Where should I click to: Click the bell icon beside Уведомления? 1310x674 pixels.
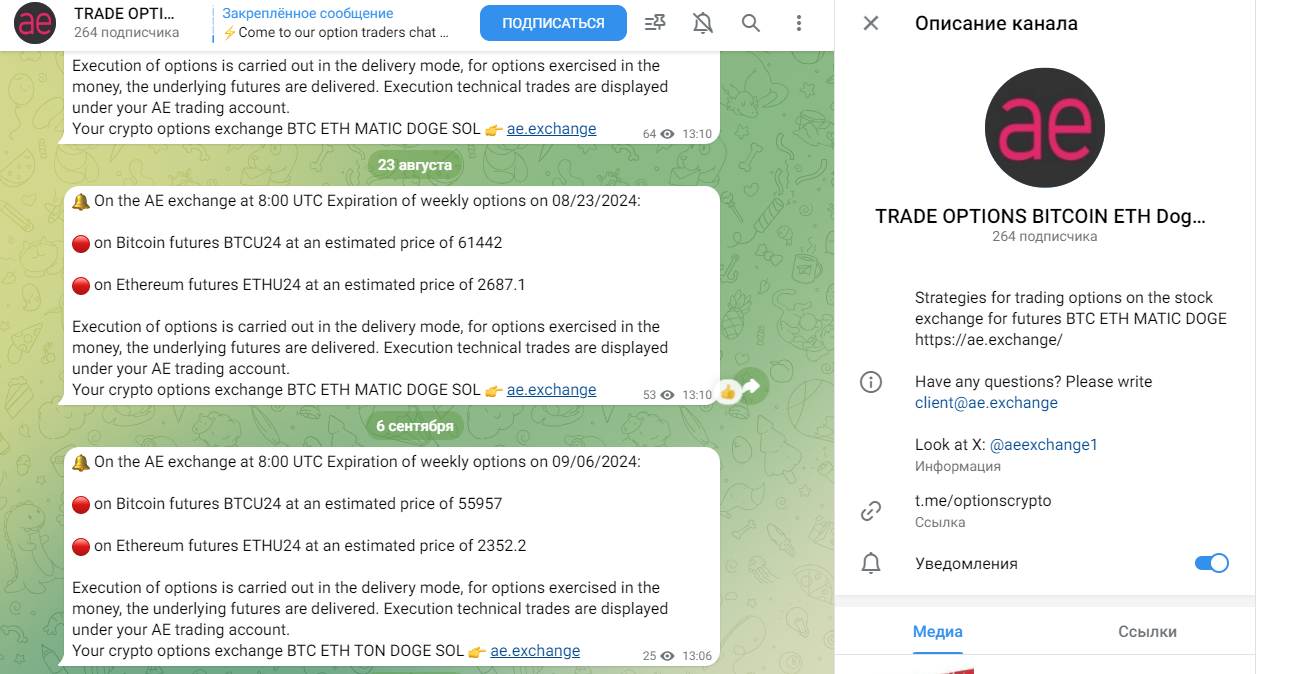coord(871,563)
